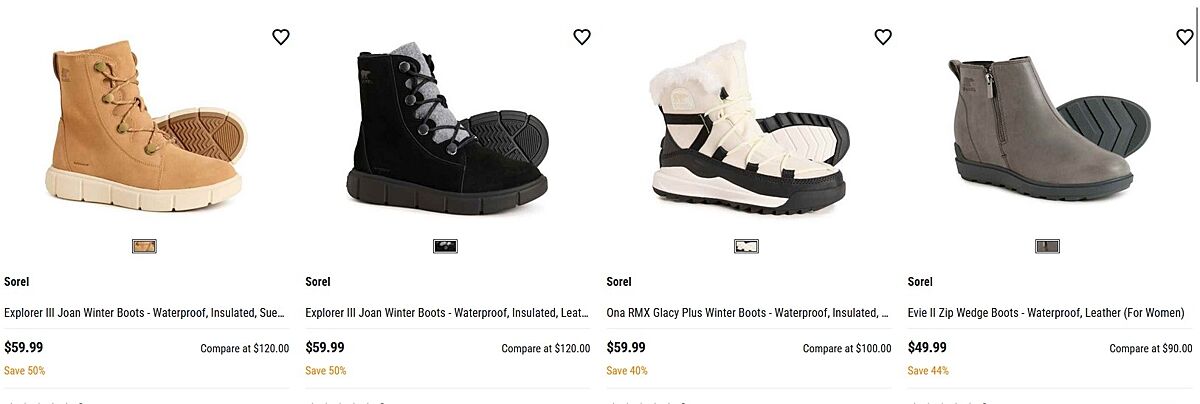Open Explorer III Joan Winter Boots Suede title link
The width and height of the screenshot is (1200, 404).
click(145, 313)
